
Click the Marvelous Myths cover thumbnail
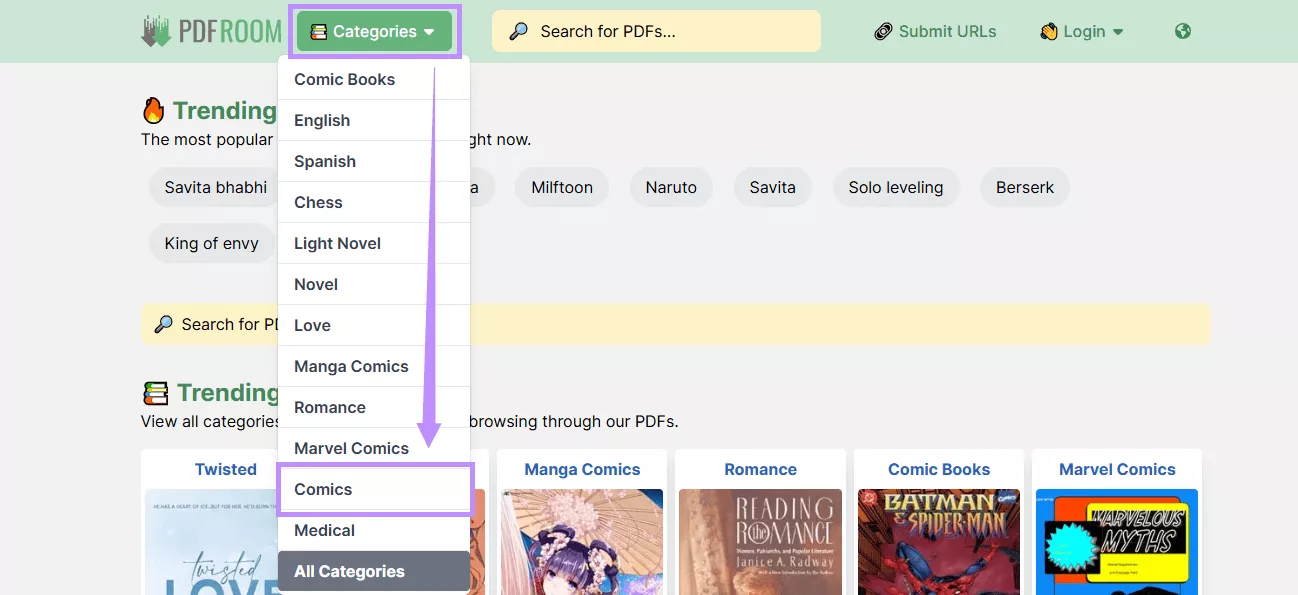pos(1117,542)
